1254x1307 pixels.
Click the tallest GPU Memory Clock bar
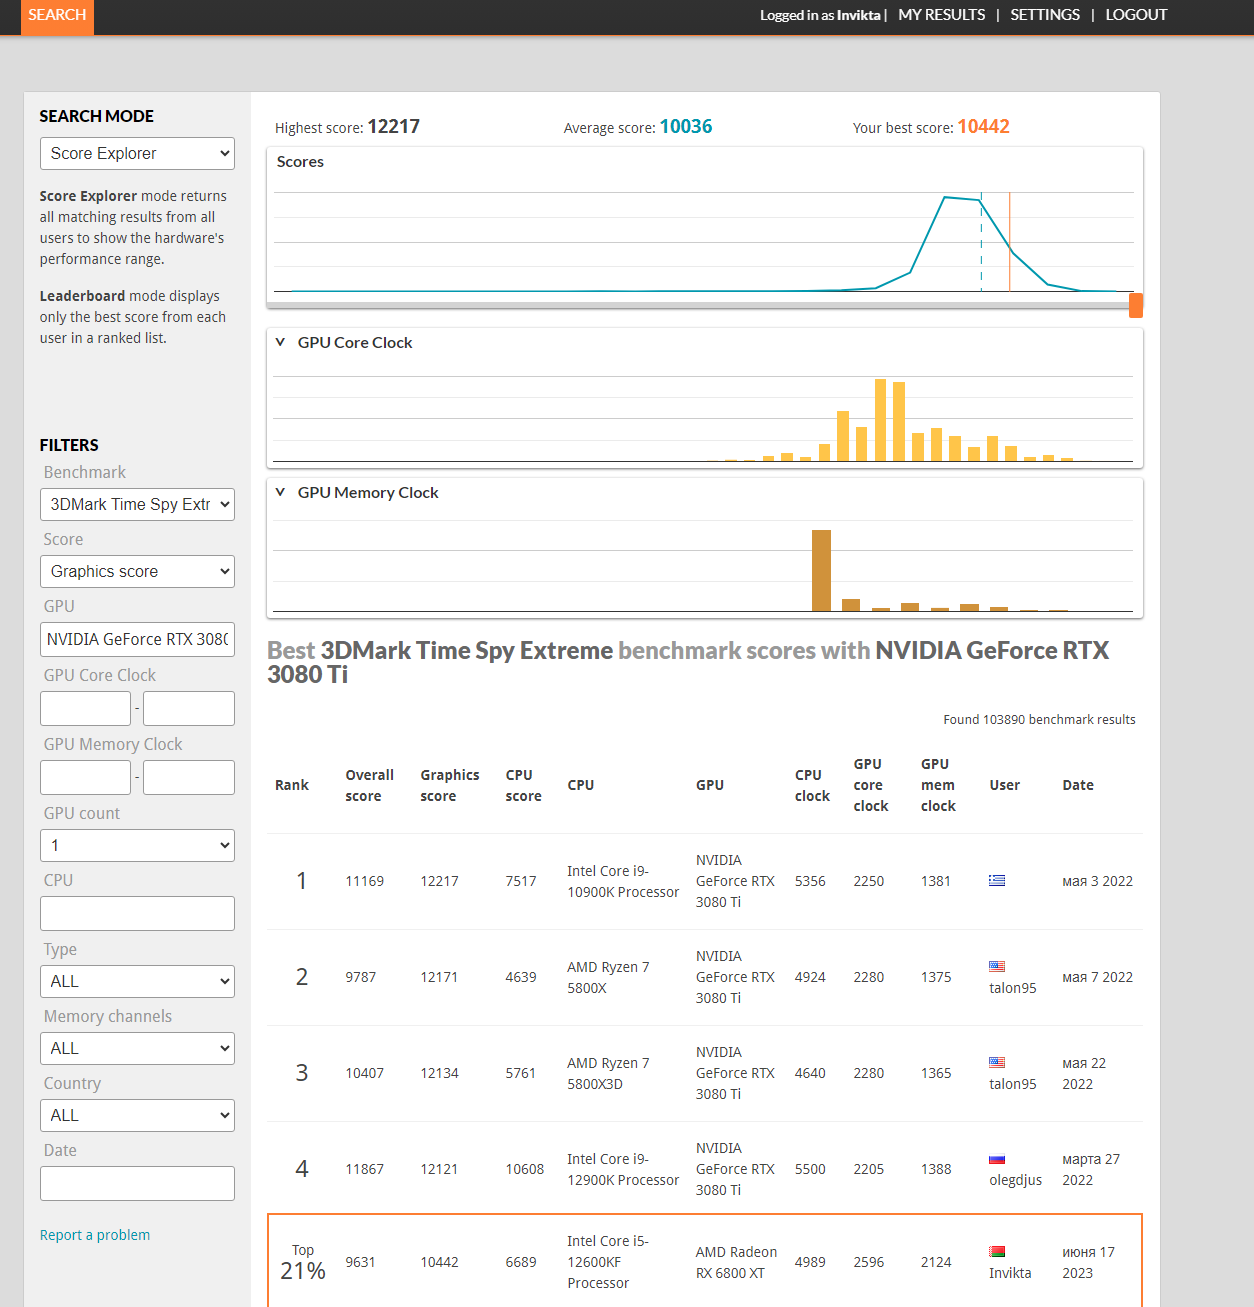point(821,570)
